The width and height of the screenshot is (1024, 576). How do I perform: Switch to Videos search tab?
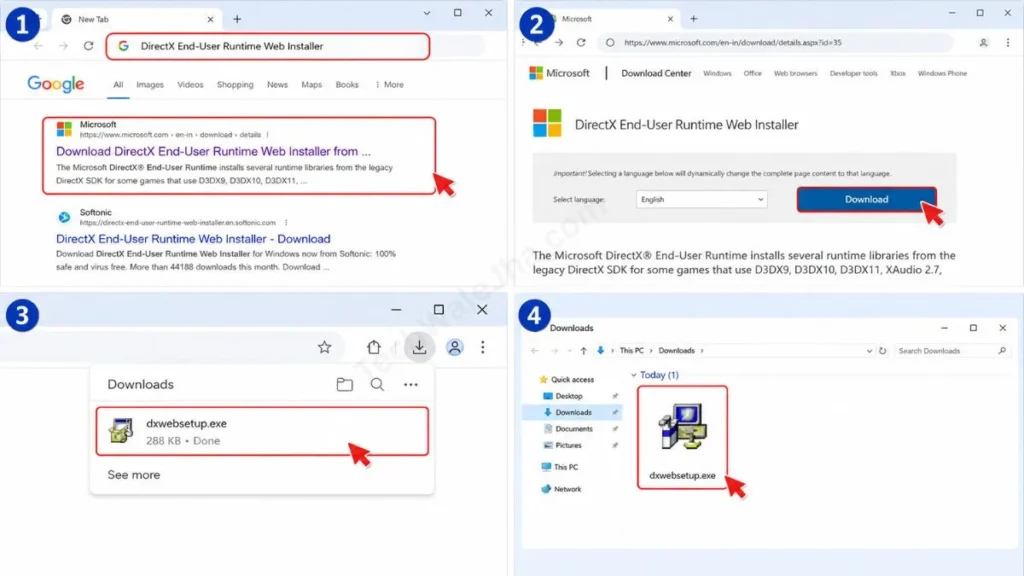tap(190, 85)
